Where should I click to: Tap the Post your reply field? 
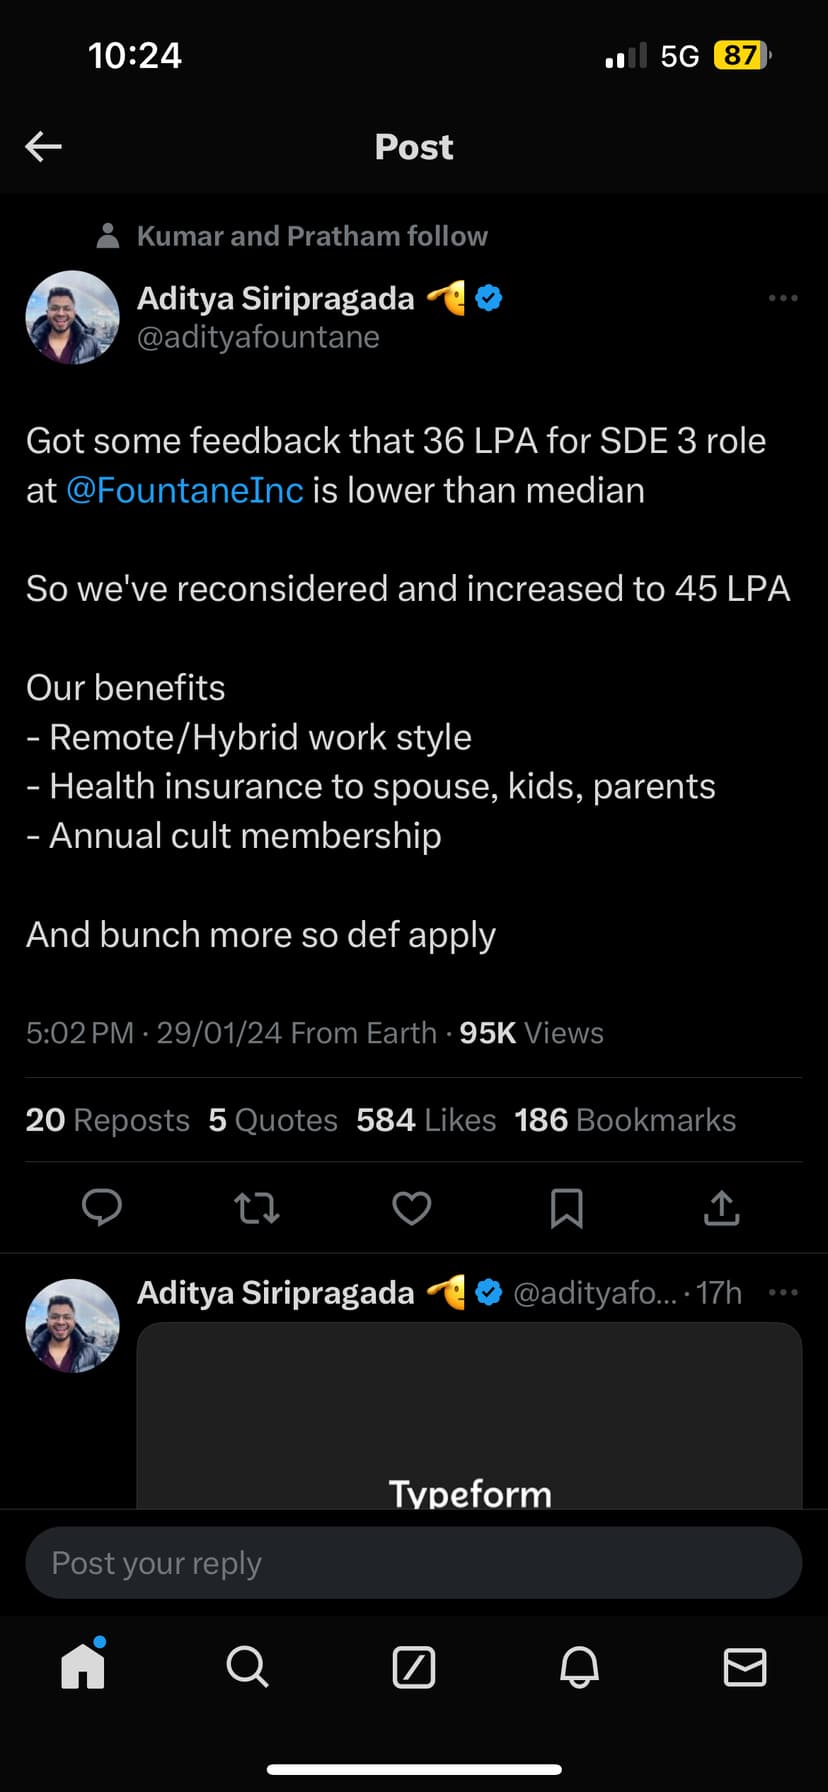tap(413, 1563)
